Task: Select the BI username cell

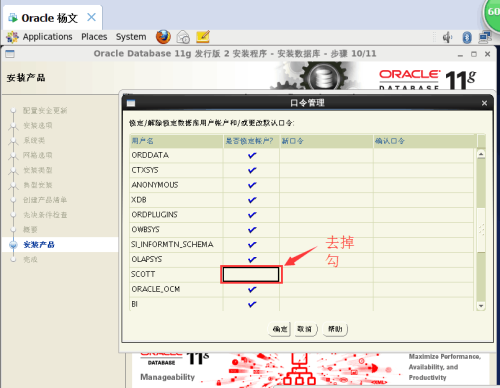Action: pyautogui.click(x=176, y=304)
